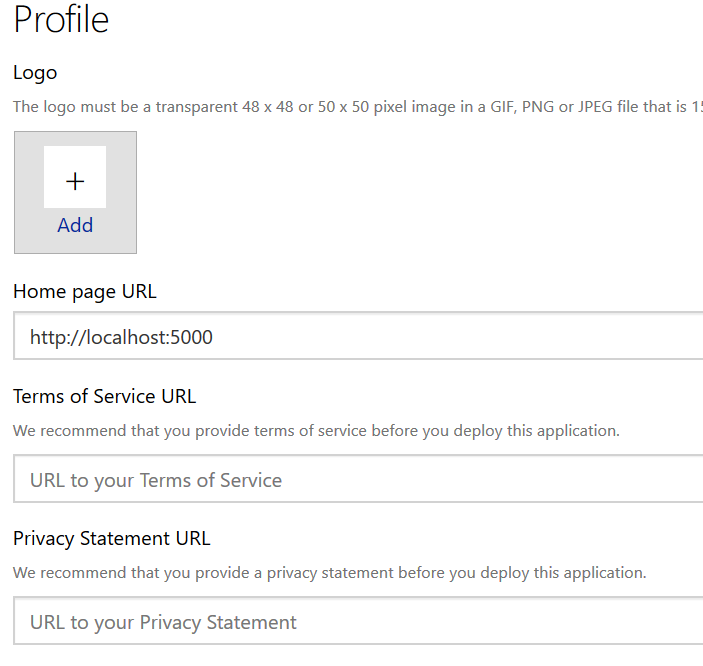703x666 pixels.
Task: Click the 'URL to your Terms of Service' placeholder
Action: click(156, 480)
